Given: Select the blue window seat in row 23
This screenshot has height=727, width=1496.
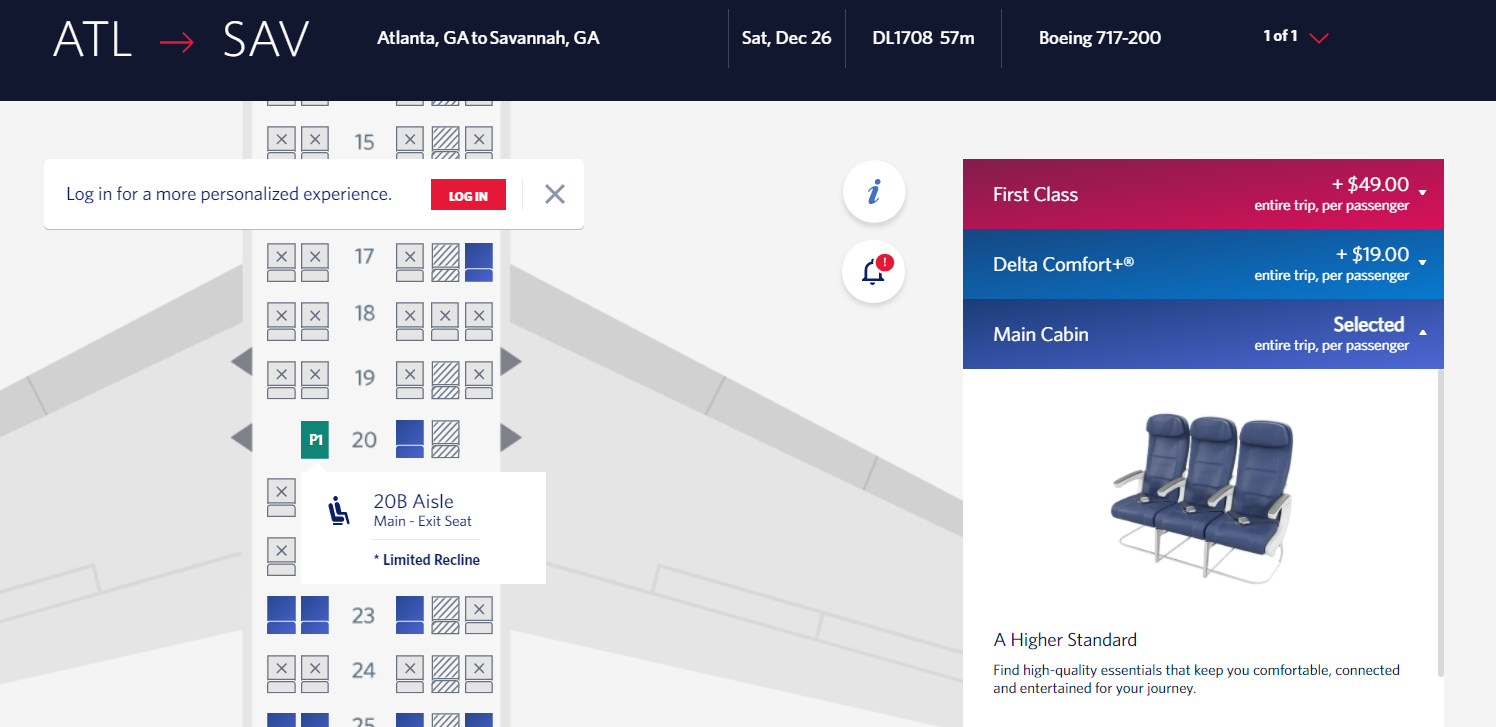Looking at the screenshot, I should pos(279,614).
